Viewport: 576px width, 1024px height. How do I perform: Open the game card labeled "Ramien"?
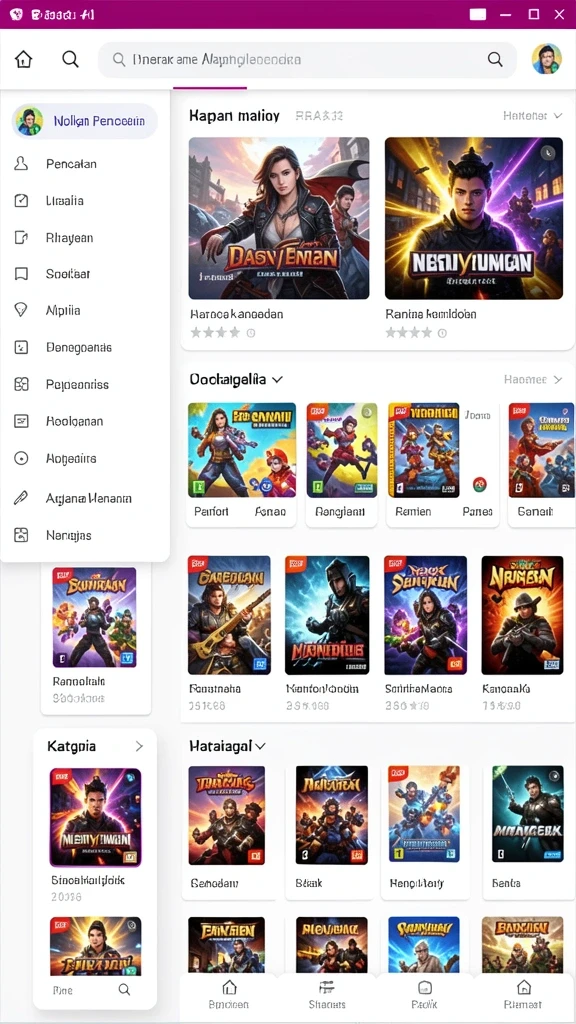point(443,464)
